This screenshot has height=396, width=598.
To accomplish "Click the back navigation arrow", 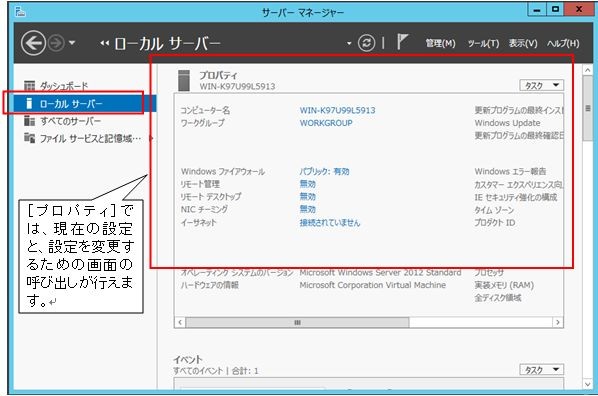I will (33, 43).
